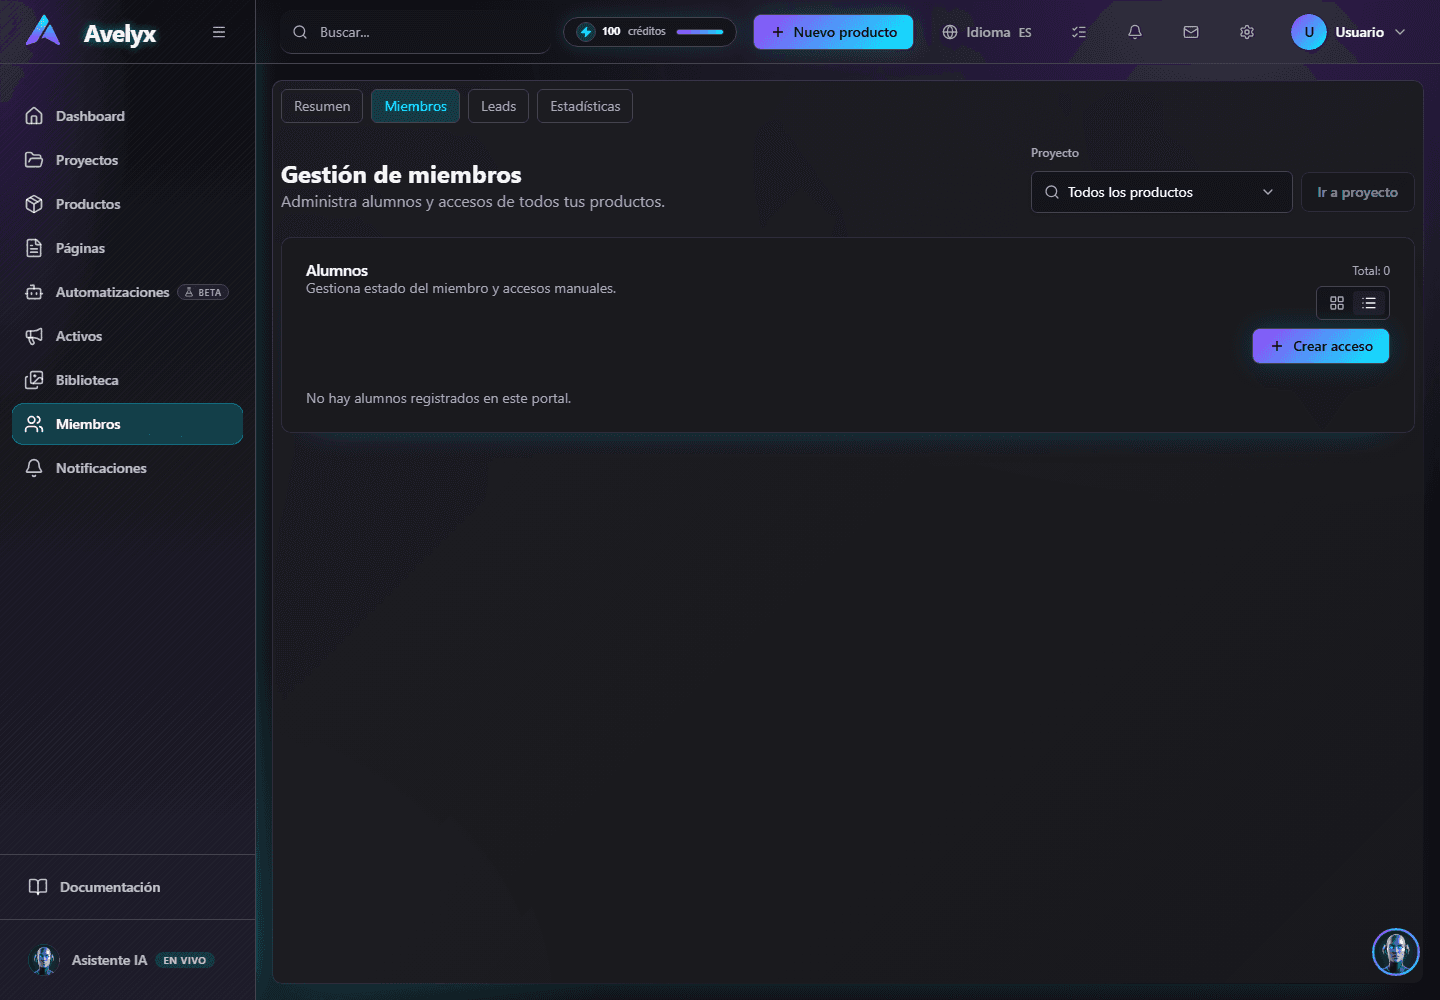Switch to the Estadísticas tab
The width and height of the screenshot is (1440, 1000).
[x=585, y=106]
